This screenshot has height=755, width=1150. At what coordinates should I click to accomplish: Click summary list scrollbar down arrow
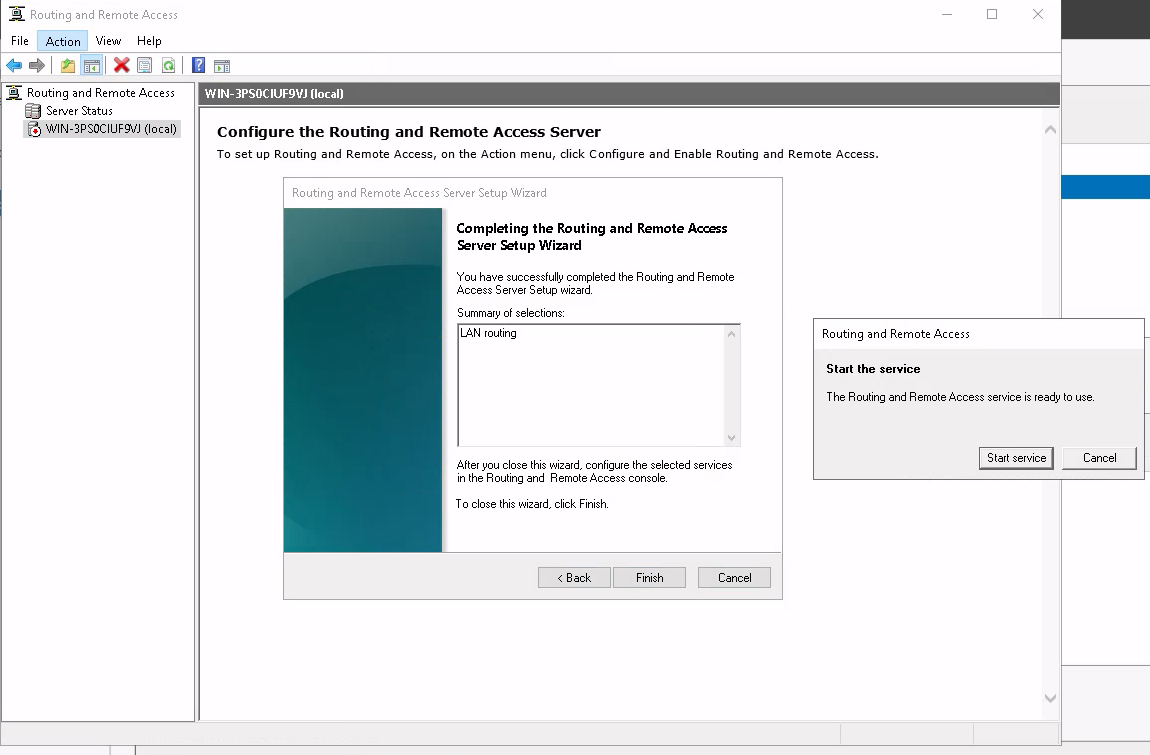tap(731, 438)
